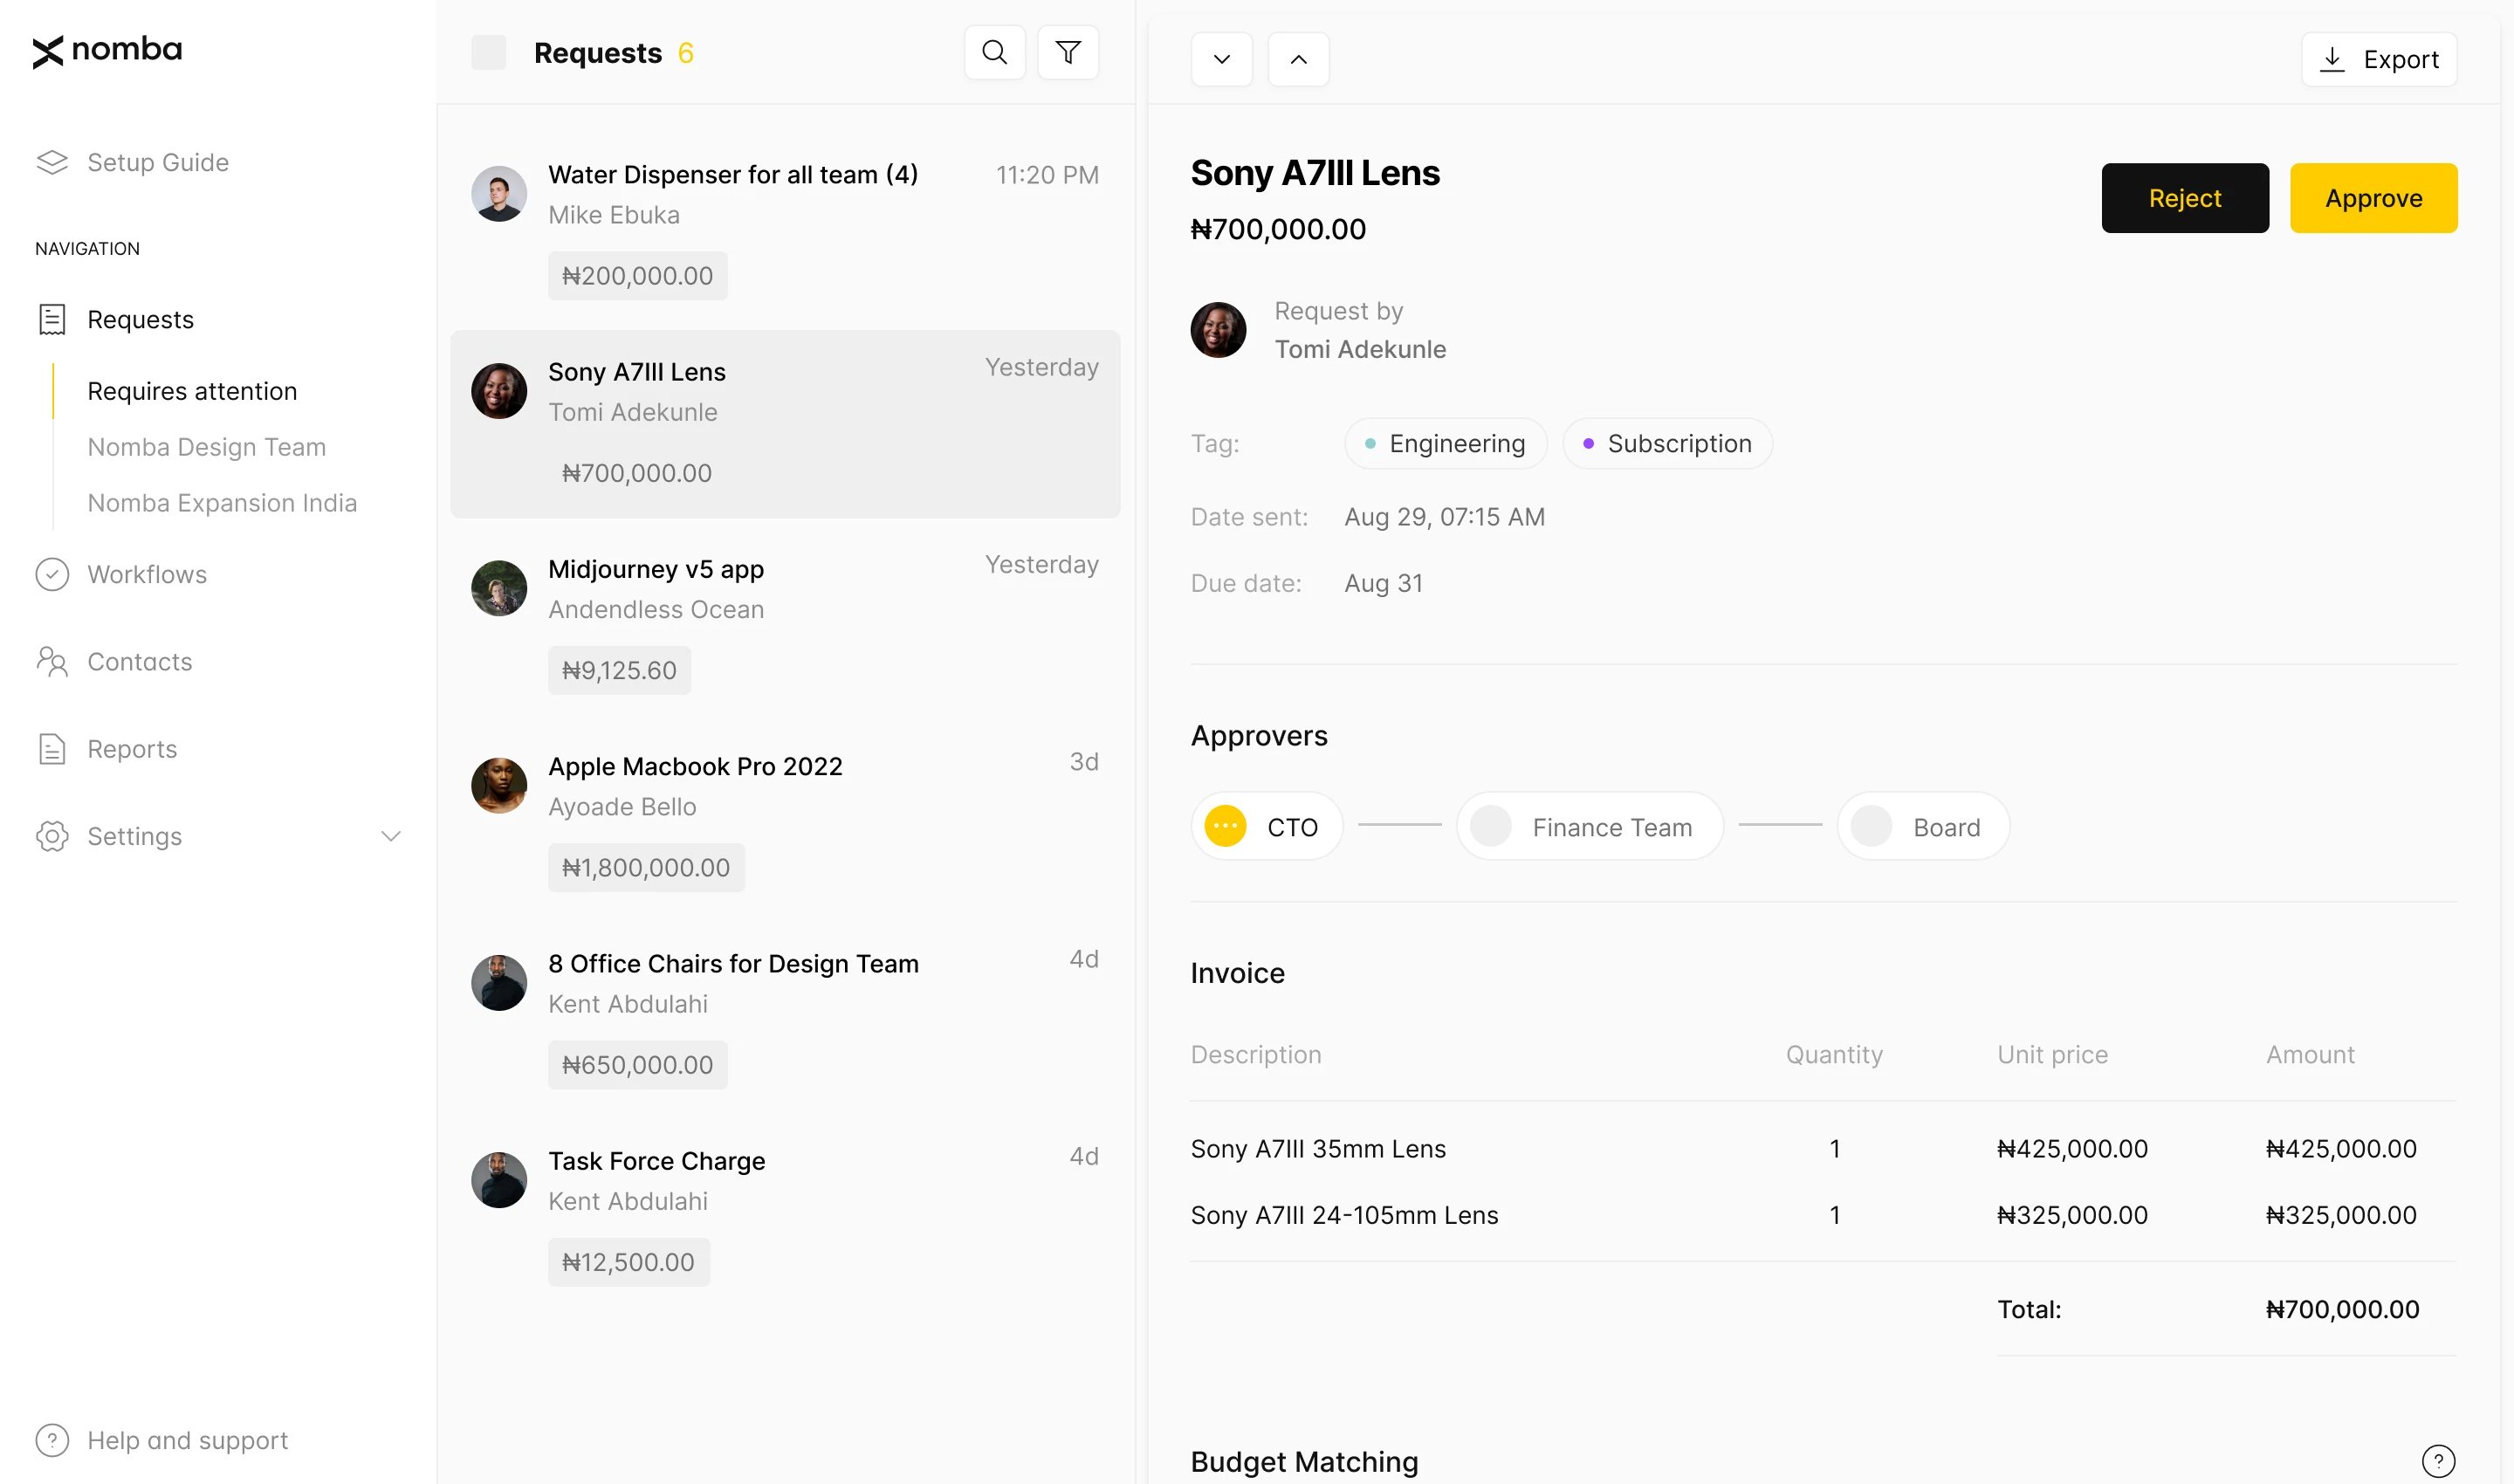Click the Settings gear icon

coord(52,836)
